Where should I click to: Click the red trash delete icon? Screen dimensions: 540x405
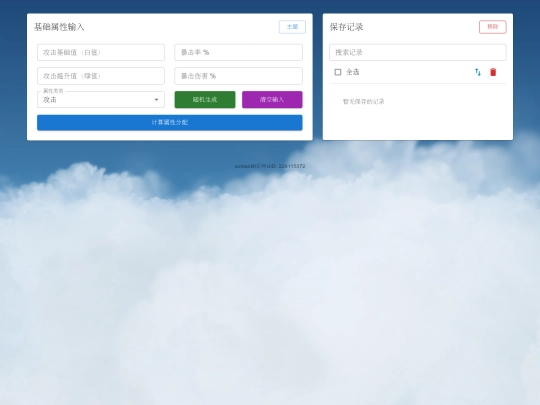coord(493,72)
